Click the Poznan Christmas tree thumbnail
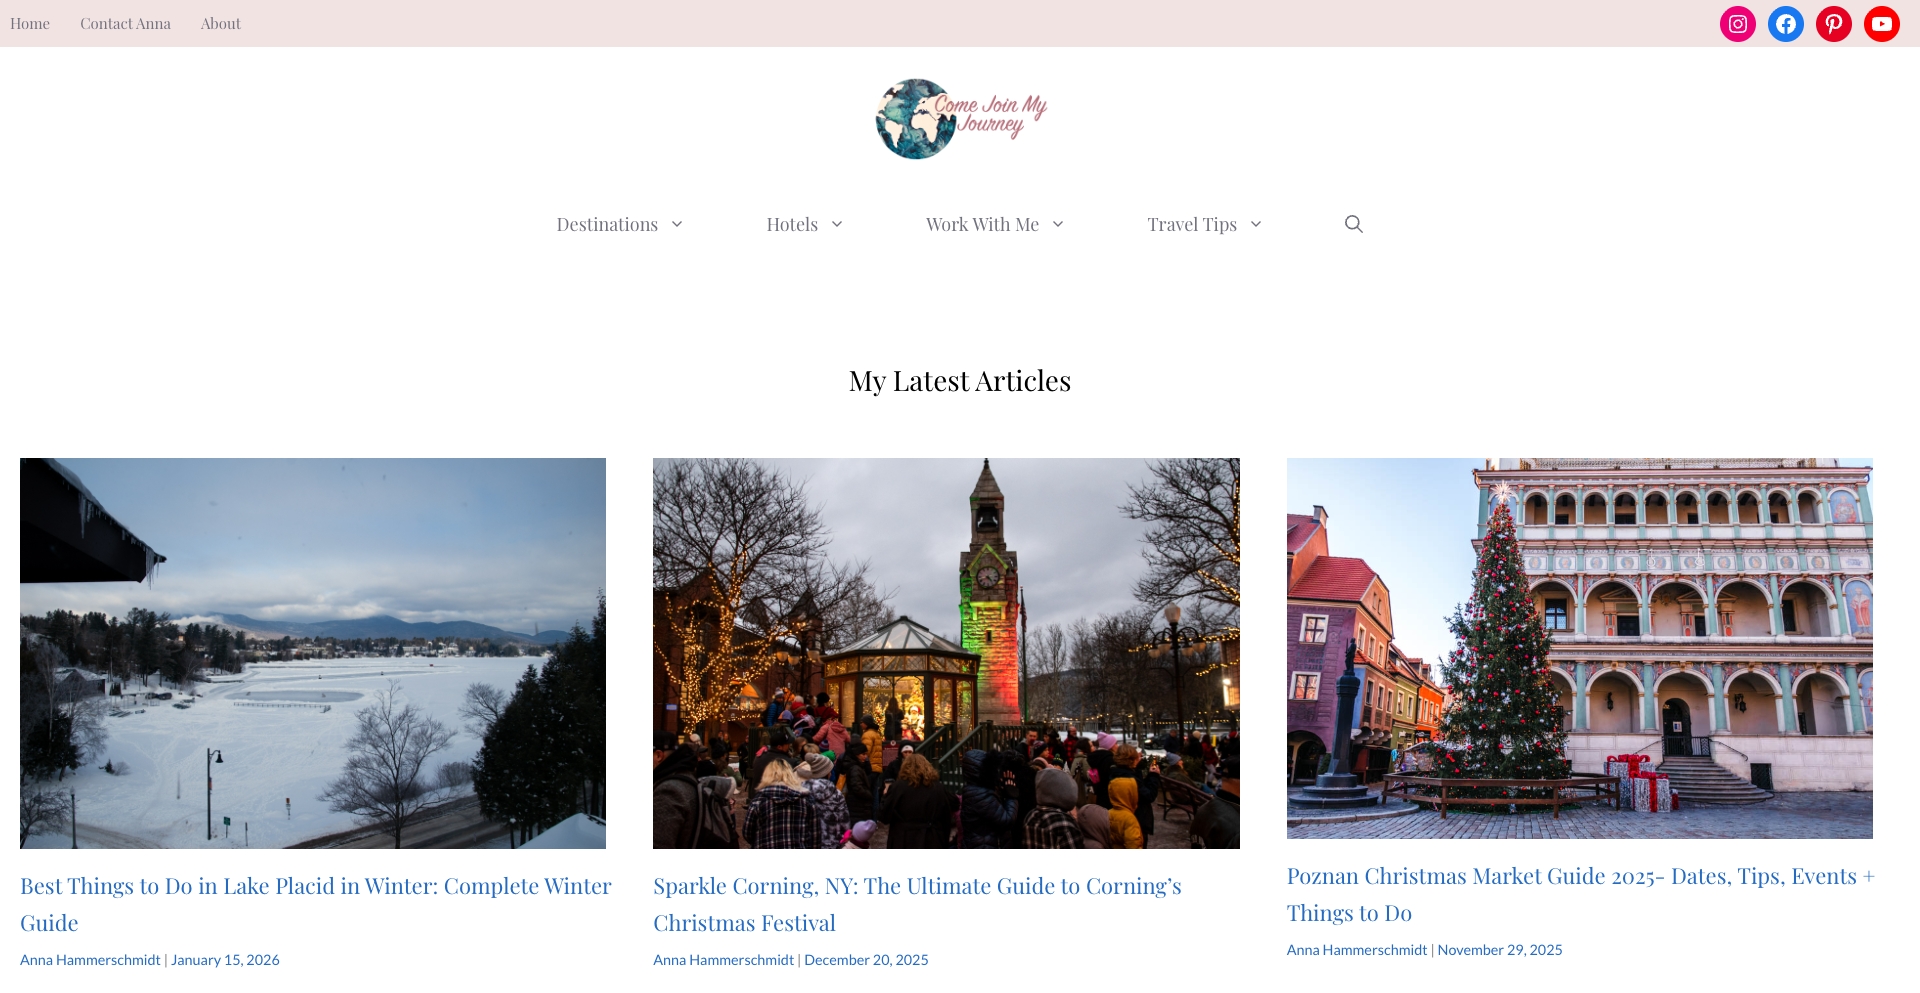This screenshot has height=993, width=1920. pos(1579,647)
